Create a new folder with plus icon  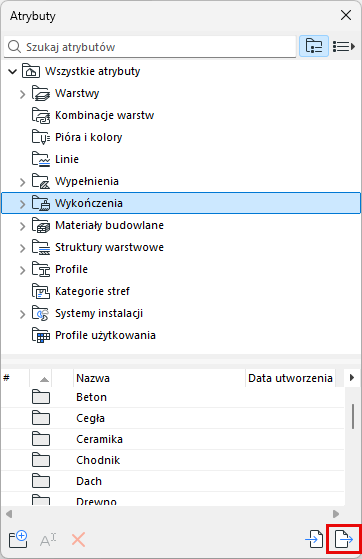pyautogui.click(x=18, y=539)
